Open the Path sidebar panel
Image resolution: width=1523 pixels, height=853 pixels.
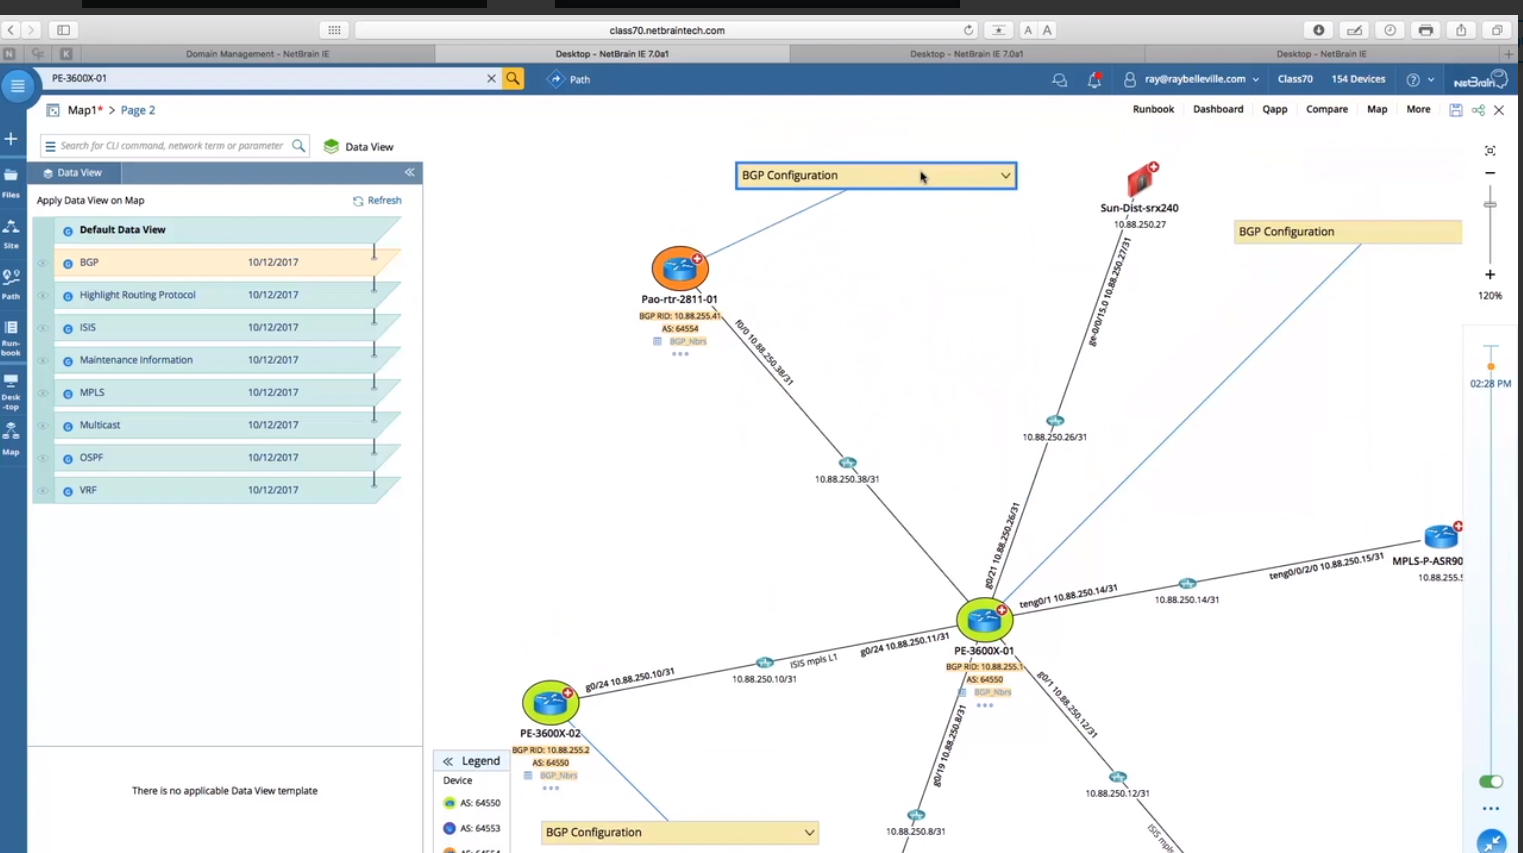pyautogui.click(x=11, y=284)
